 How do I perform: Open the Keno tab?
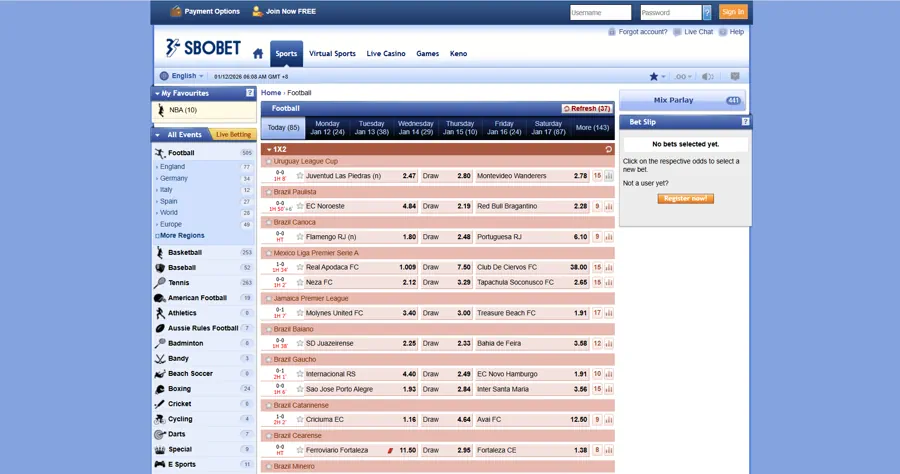[x=458, y=53]
